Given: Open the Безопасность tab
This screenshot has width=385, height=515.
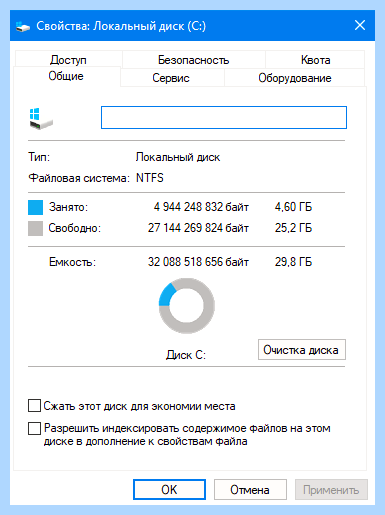Looking at the screenshot, I should click(x=193, y=60).
